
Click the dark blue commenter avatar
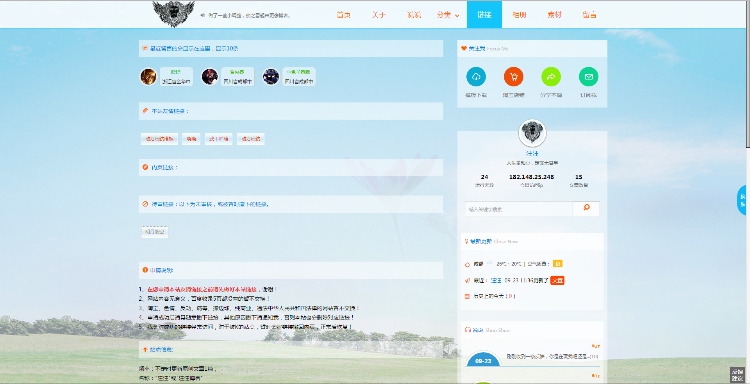point(271,77)
